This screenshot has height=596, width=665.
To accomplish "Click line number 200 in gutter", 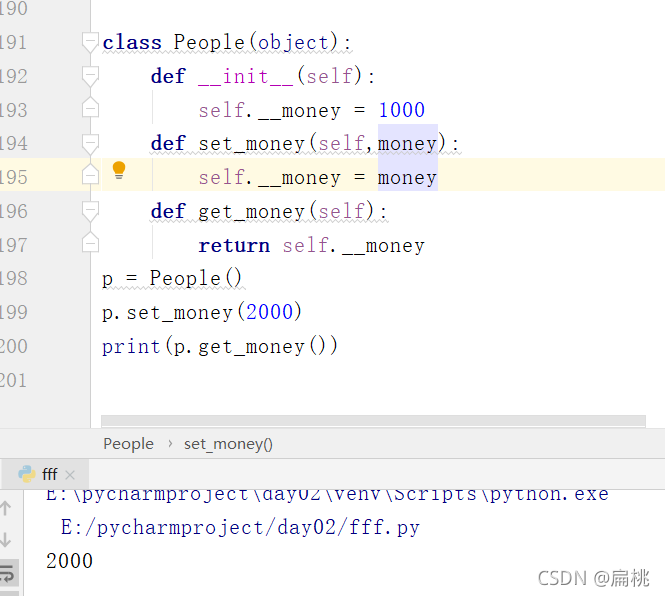I will click(x=13, y=346).
